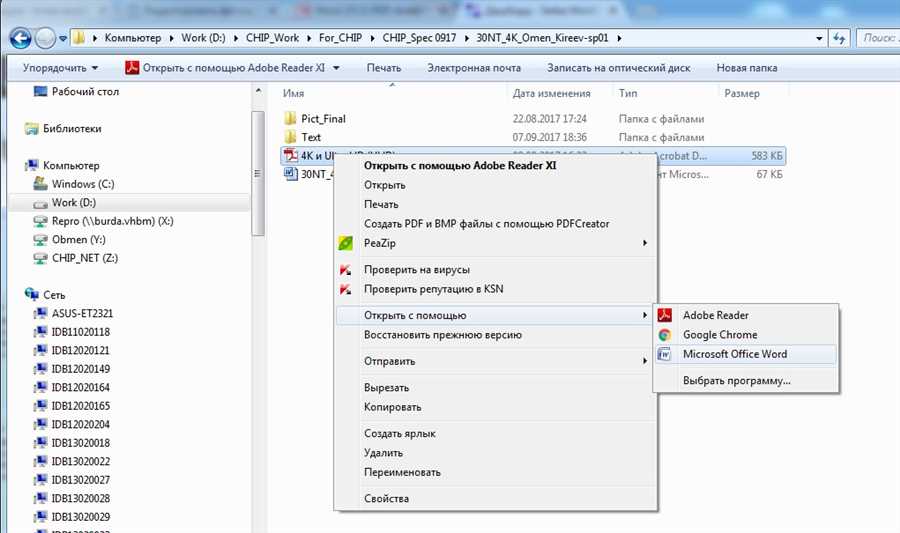Click the PeaZip green icon in context menu
Image resolution: width=900 pixels, height=533 pixels.
[x=345, y=243]
